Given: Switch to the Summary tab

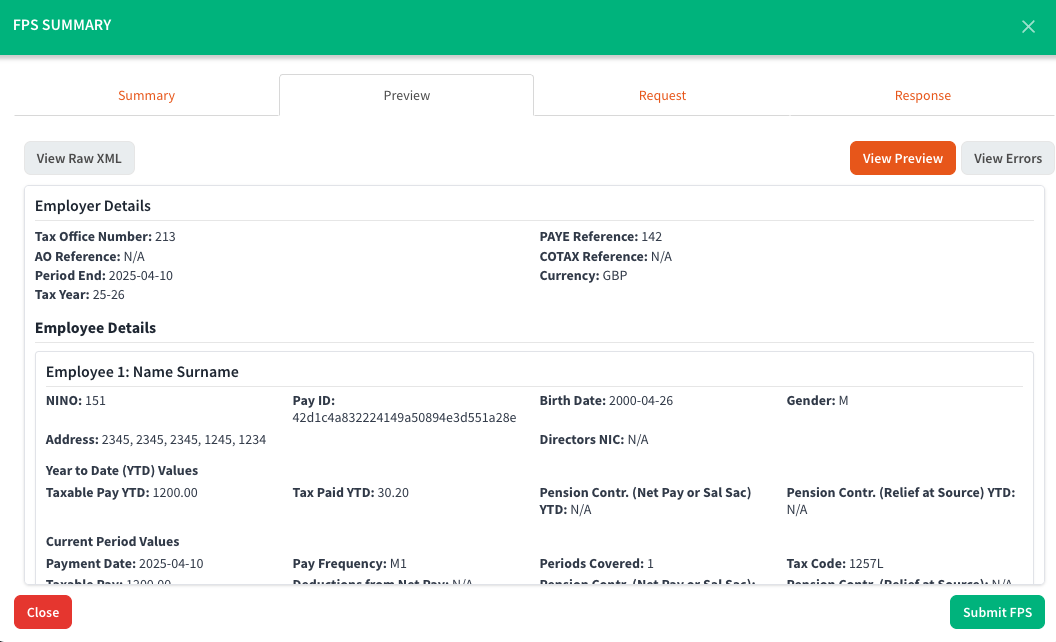Looking at the screenshot, I should pyautogui.click(x=146, y=95).
